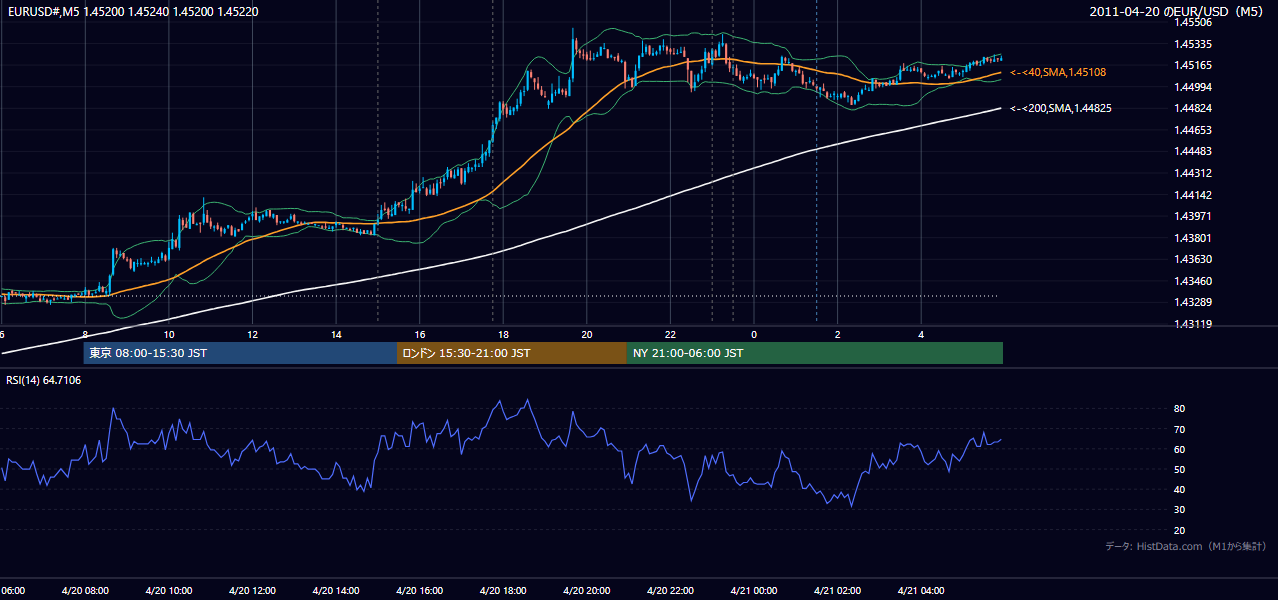Click RSI scale value 30

click(x=1179, y=510)
